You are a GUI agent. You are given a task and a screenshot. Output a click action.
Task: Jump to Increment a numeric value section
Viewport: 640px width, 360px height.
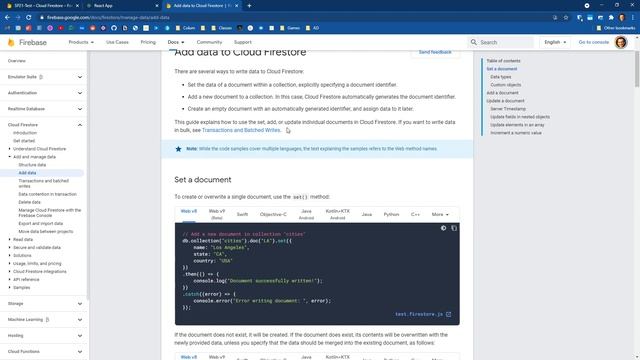click(x=516, y=133)
